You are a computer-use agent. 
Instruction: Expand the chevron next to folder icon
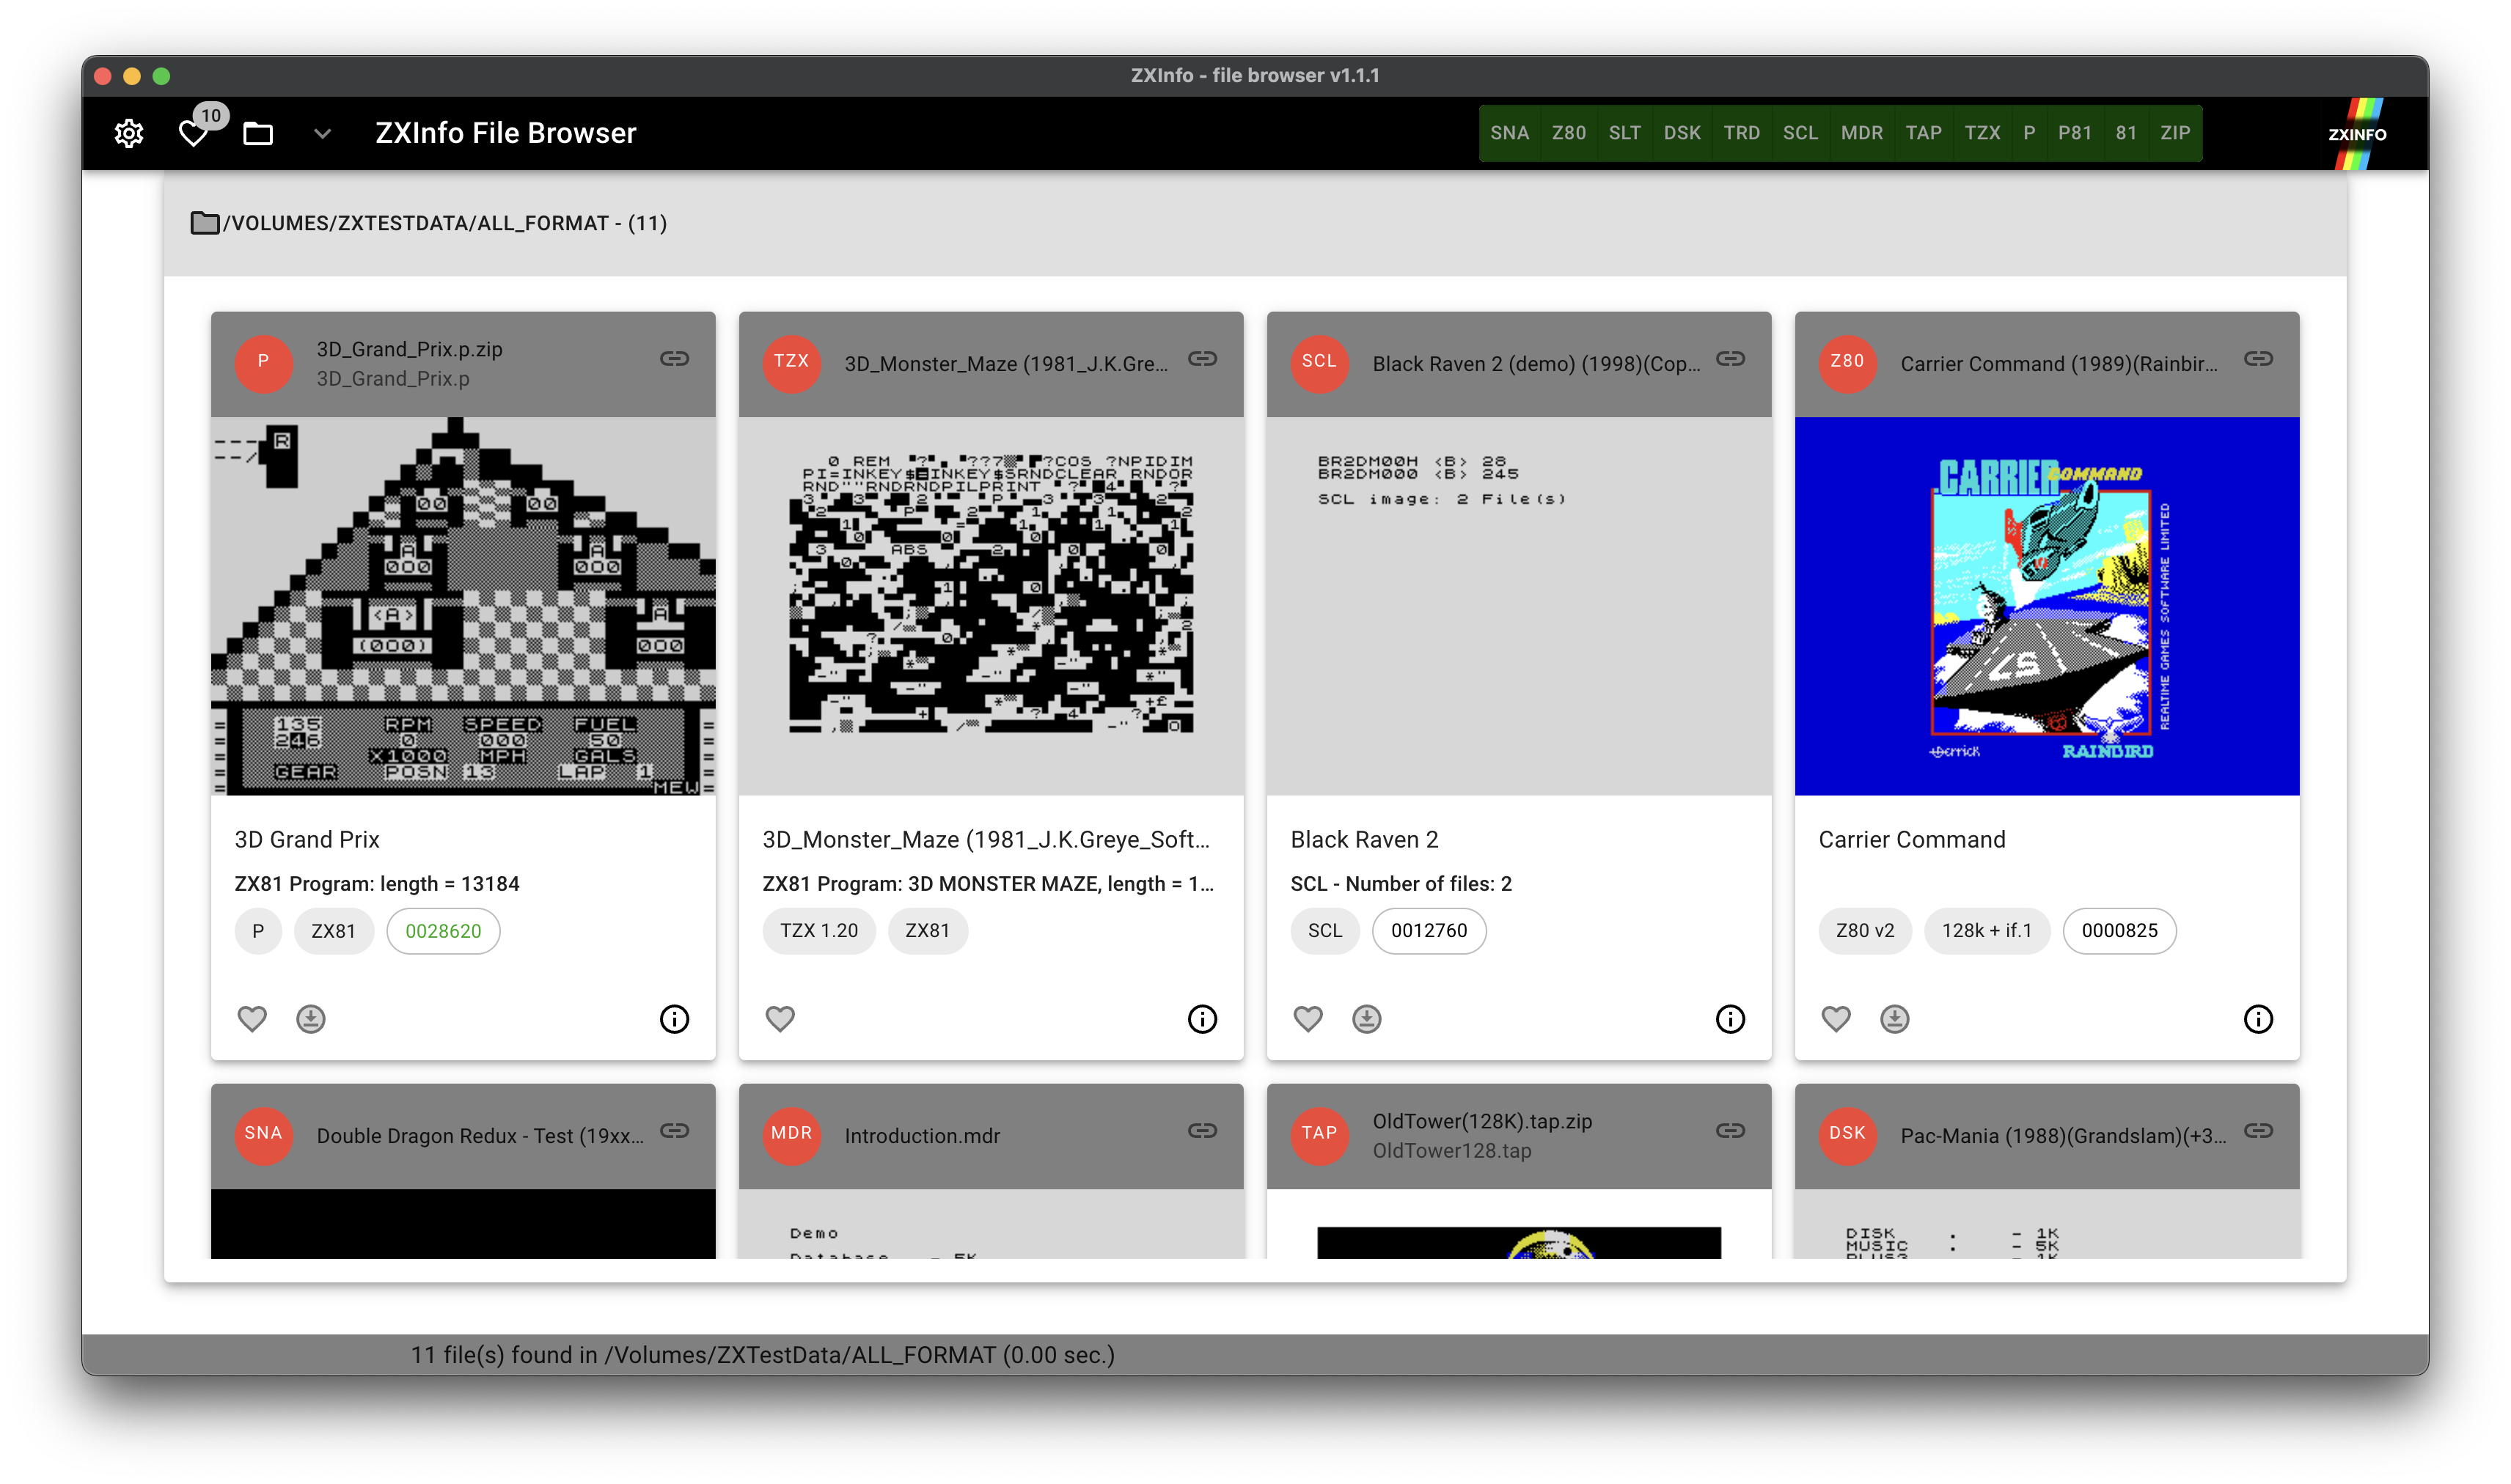(x=322, y=133)
